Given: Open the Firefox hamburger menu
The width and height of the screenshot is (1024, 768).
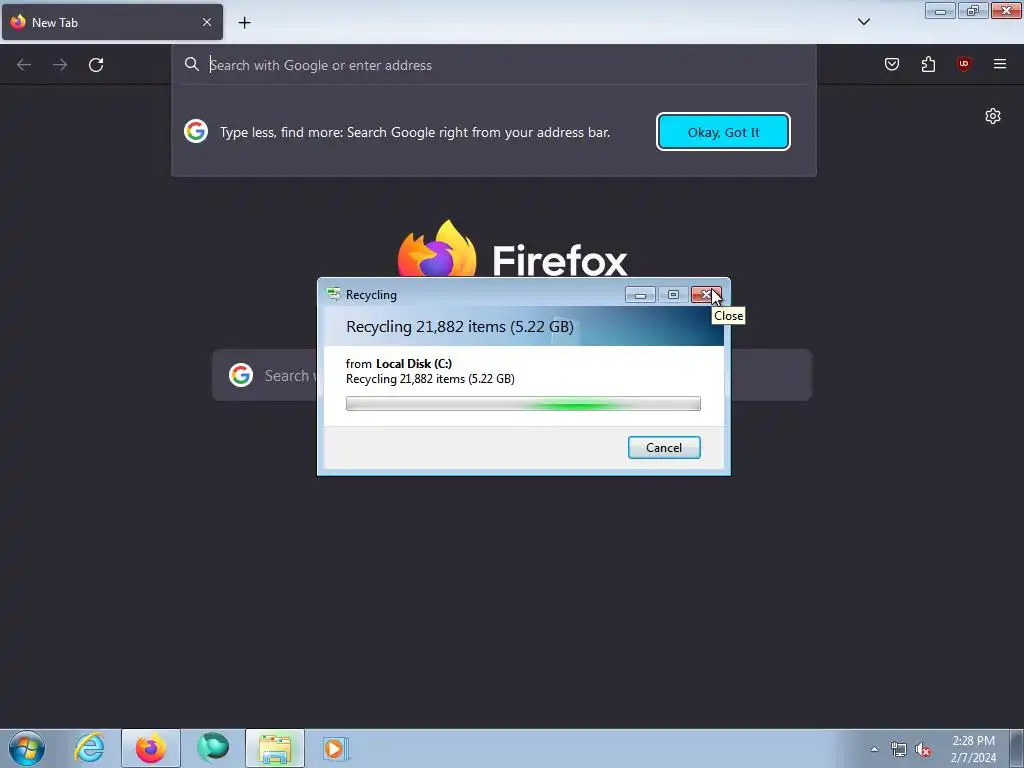Looking at the screenshot, I should [999, 64].
